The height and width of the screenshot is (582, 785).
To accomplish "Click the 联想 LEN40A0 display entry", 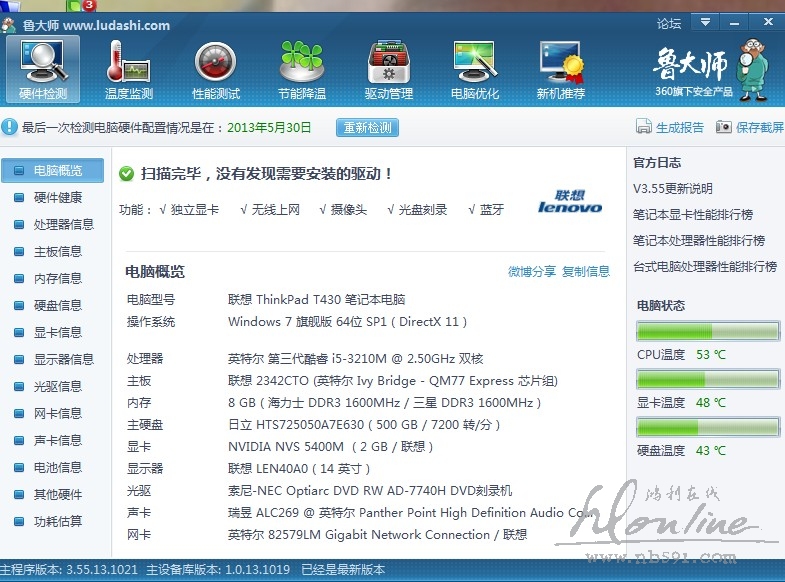I will 299,469.
